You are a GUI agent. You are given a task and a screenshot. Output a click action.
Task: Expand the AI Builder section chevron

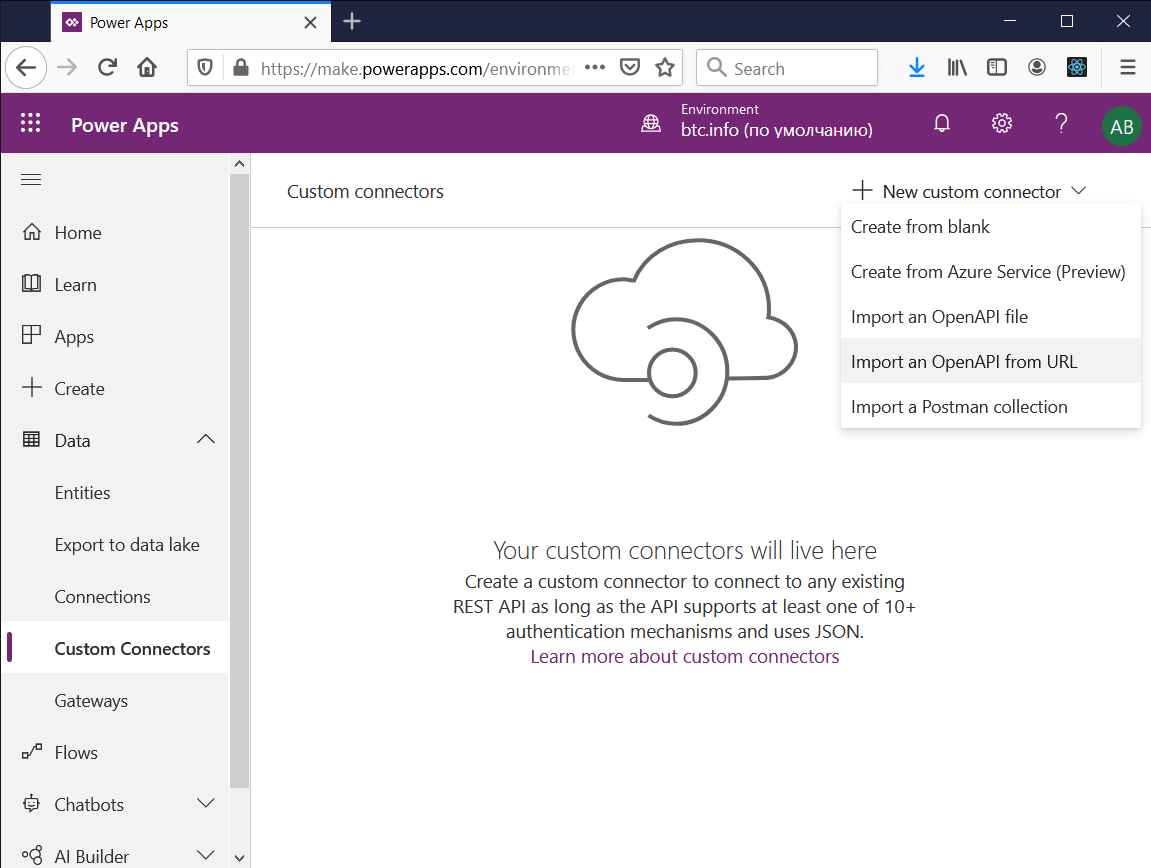pyautogui.click(x=206, y=855)
